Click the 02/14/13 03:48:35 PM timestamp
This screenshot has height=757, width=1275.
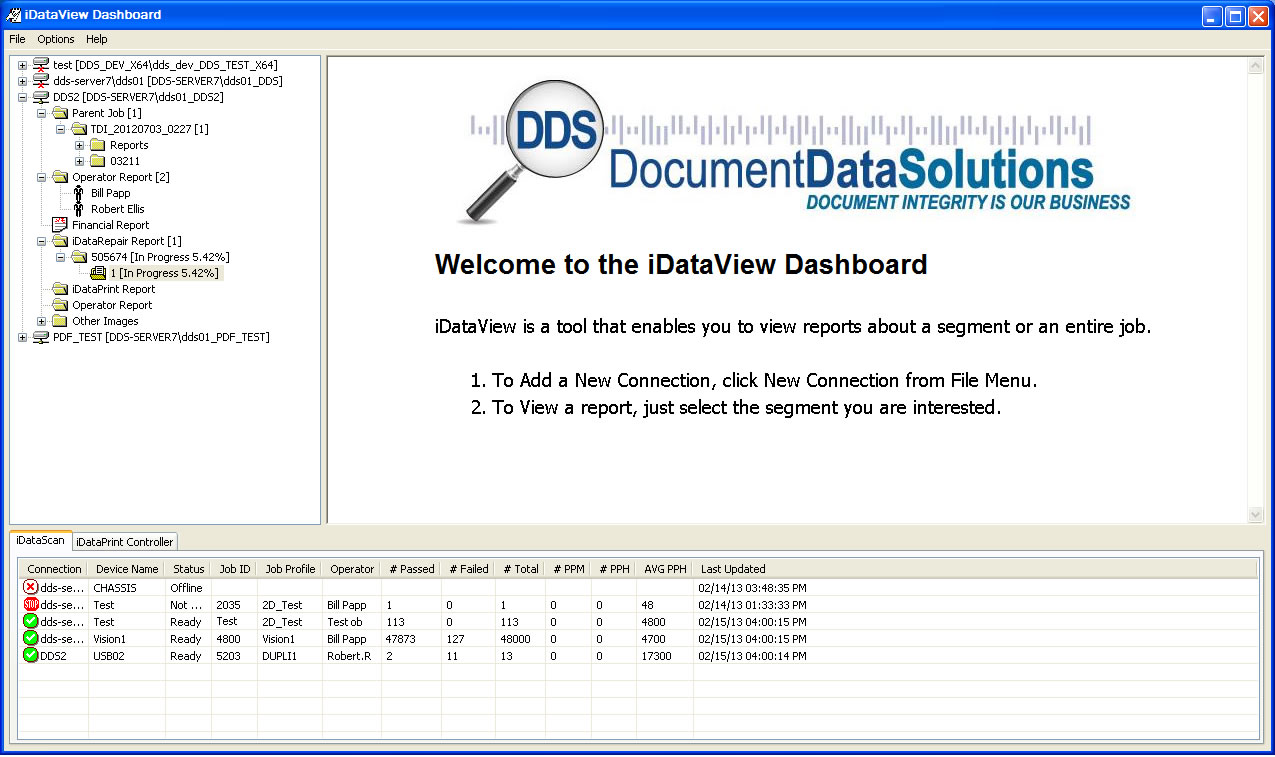pyautogui.click(x=752, y=588)
